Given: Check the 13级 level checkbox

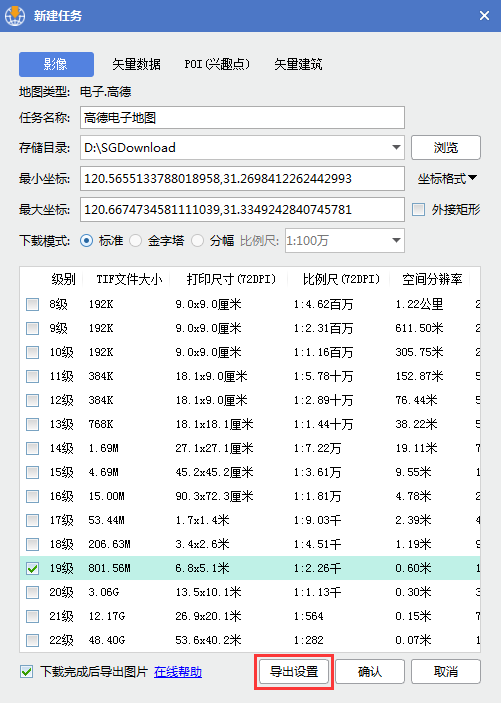Looking at the screenshot, I should [32, 424].
